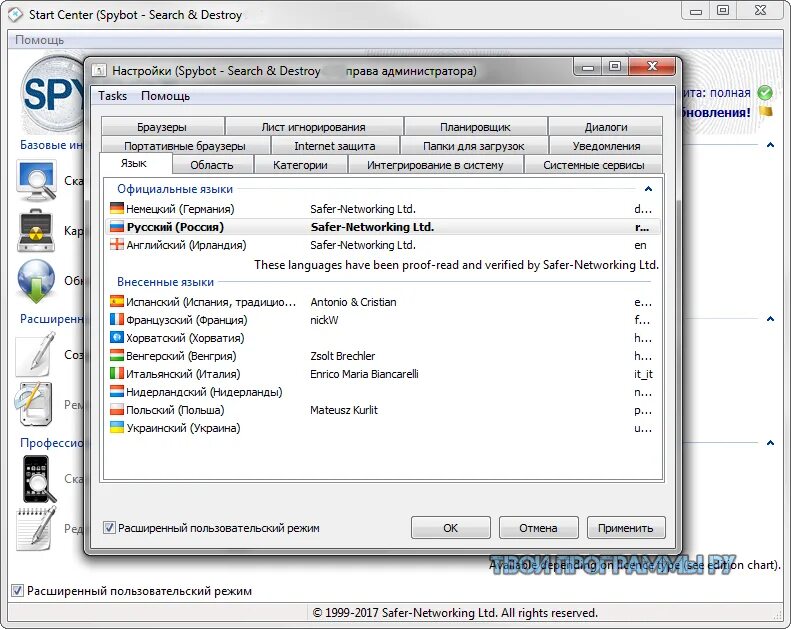Click the Russian flag icon

pyautogui.click(x=117, y=226)
